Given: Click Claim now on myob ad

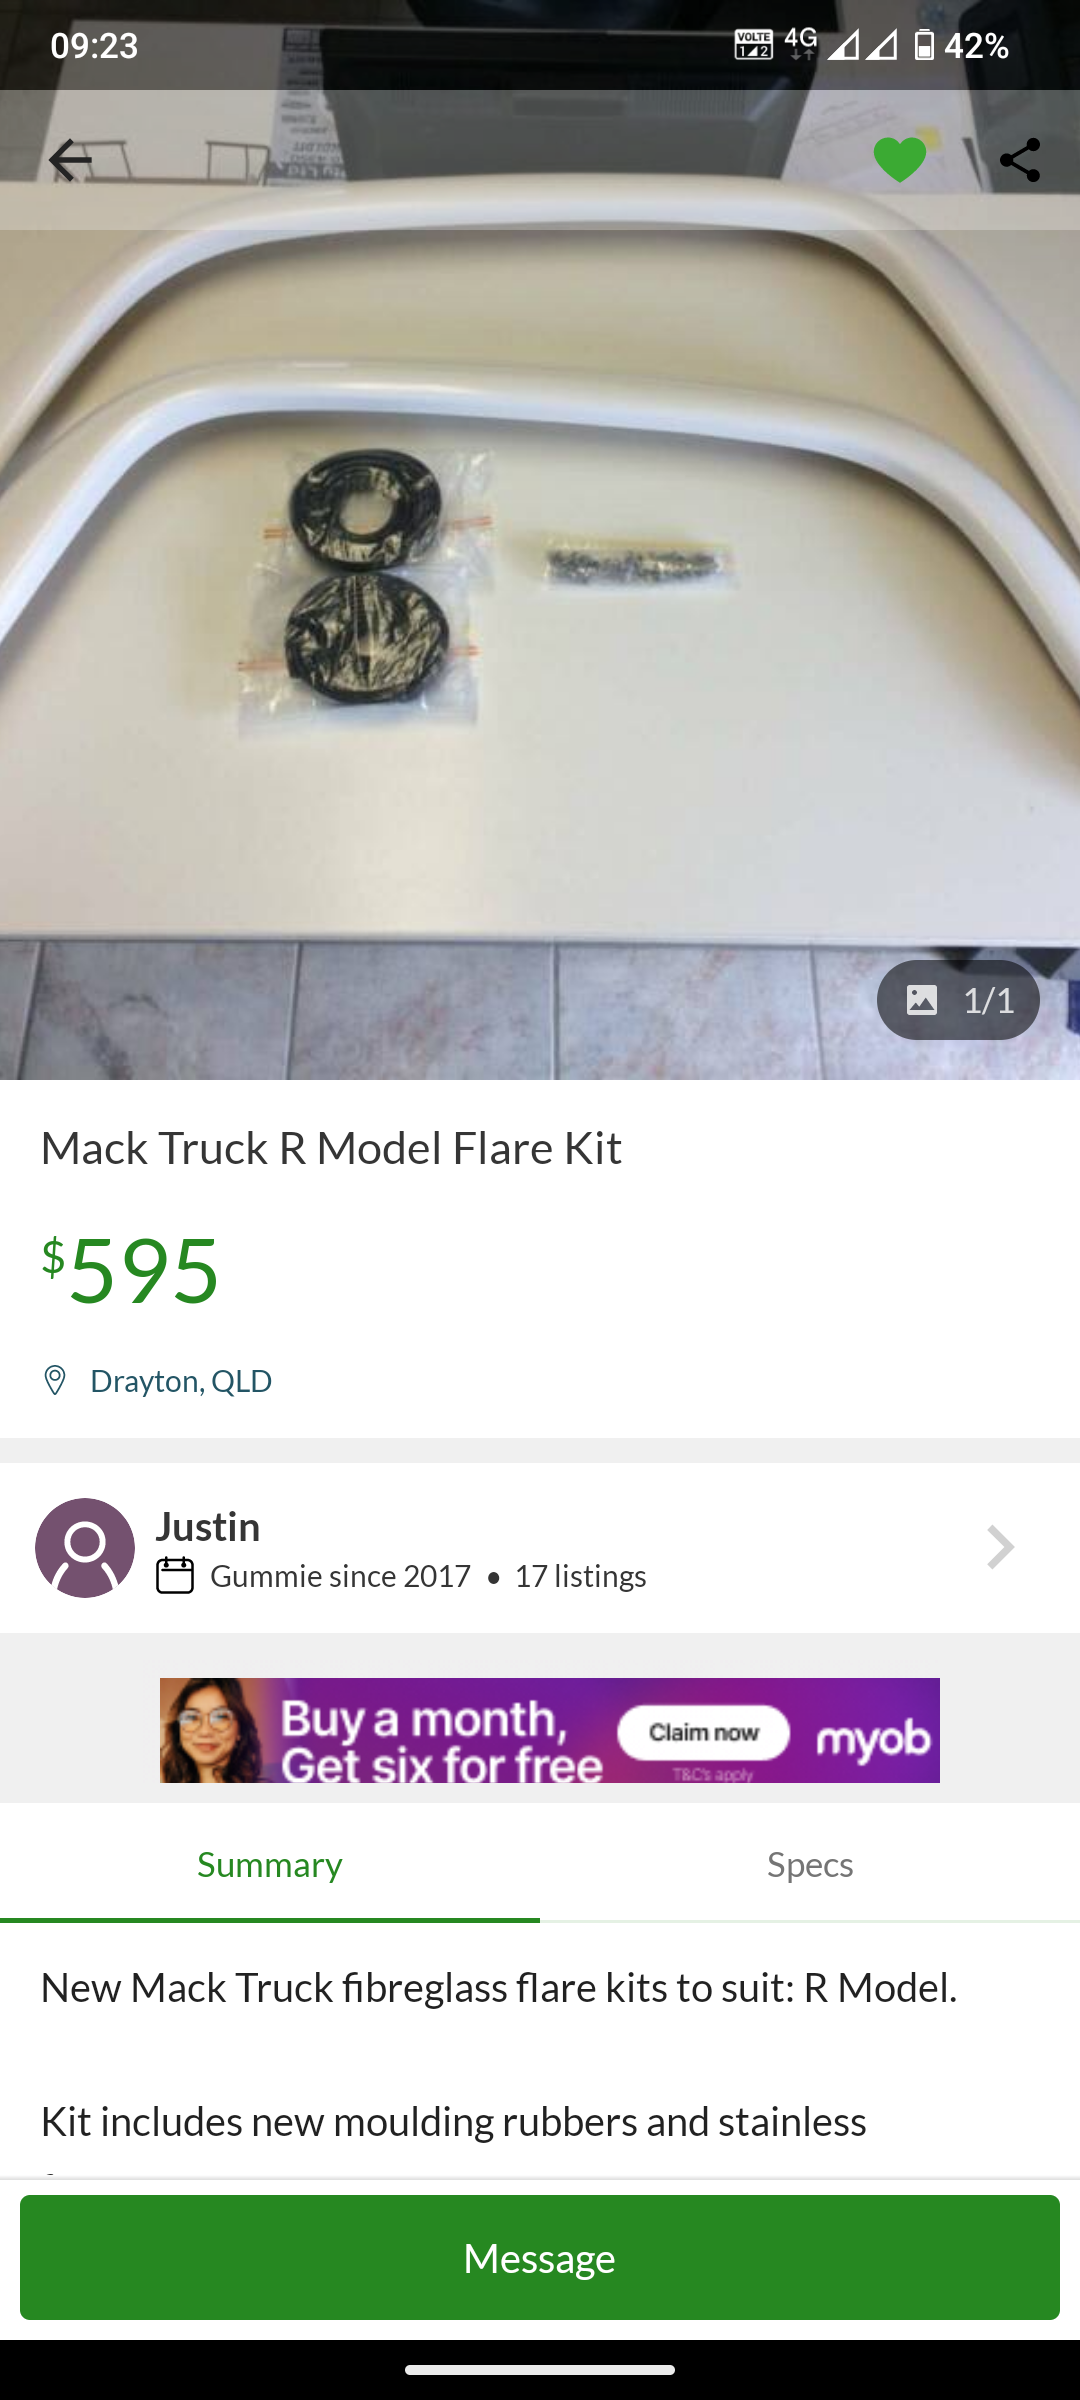Looking at the screenshot, I should click(x=704, y=1733).
